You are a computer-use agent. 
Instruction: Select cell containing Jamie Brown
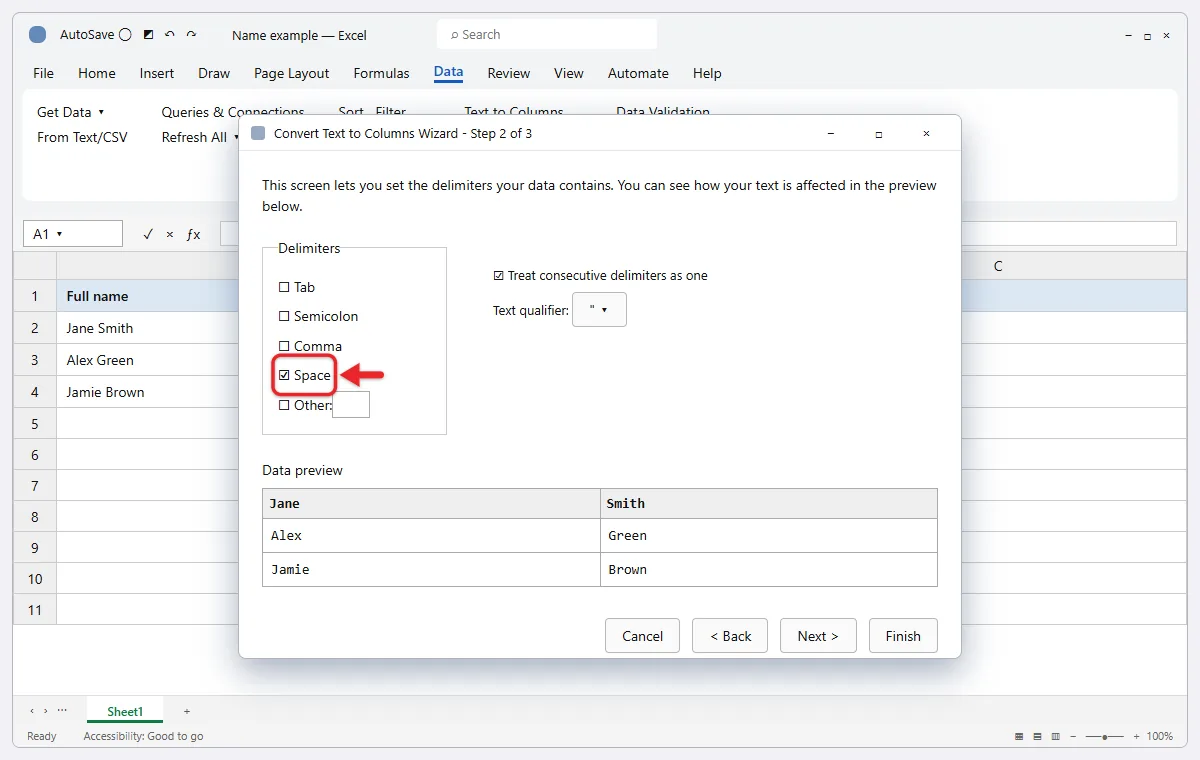coord(148,392)
